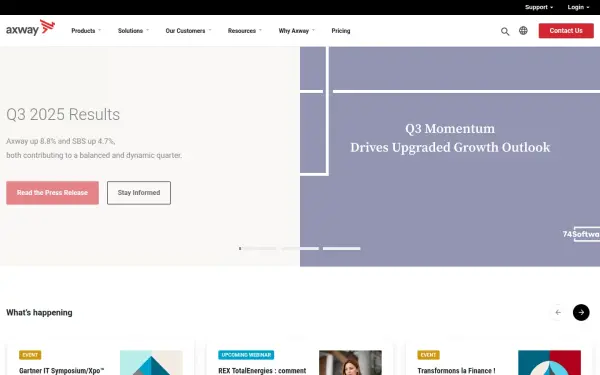Expand the Products menu
Image resolution: width=600 pixels, height=375 pixels.
click(x=86, y=31)
